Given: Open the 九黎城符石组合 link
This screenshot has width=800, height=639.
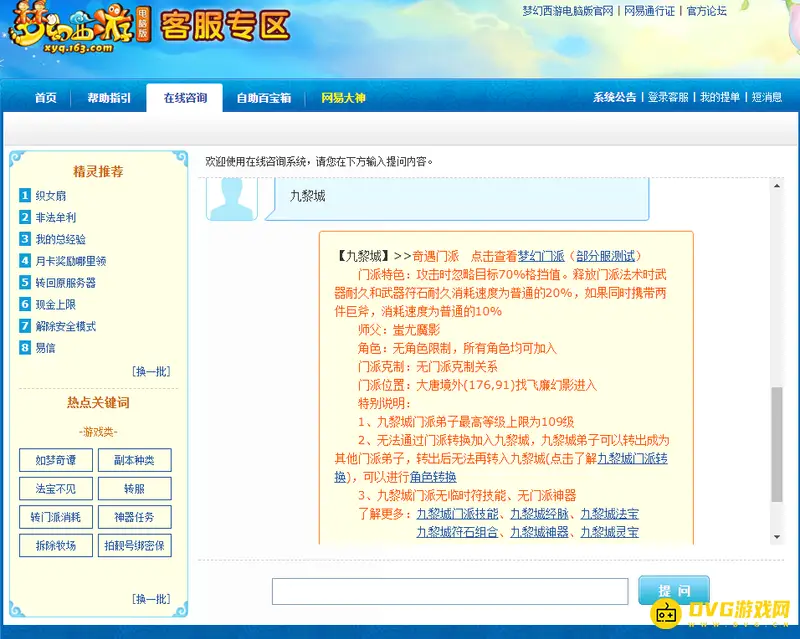Looking at the screenshot, I should coord(457,532).
